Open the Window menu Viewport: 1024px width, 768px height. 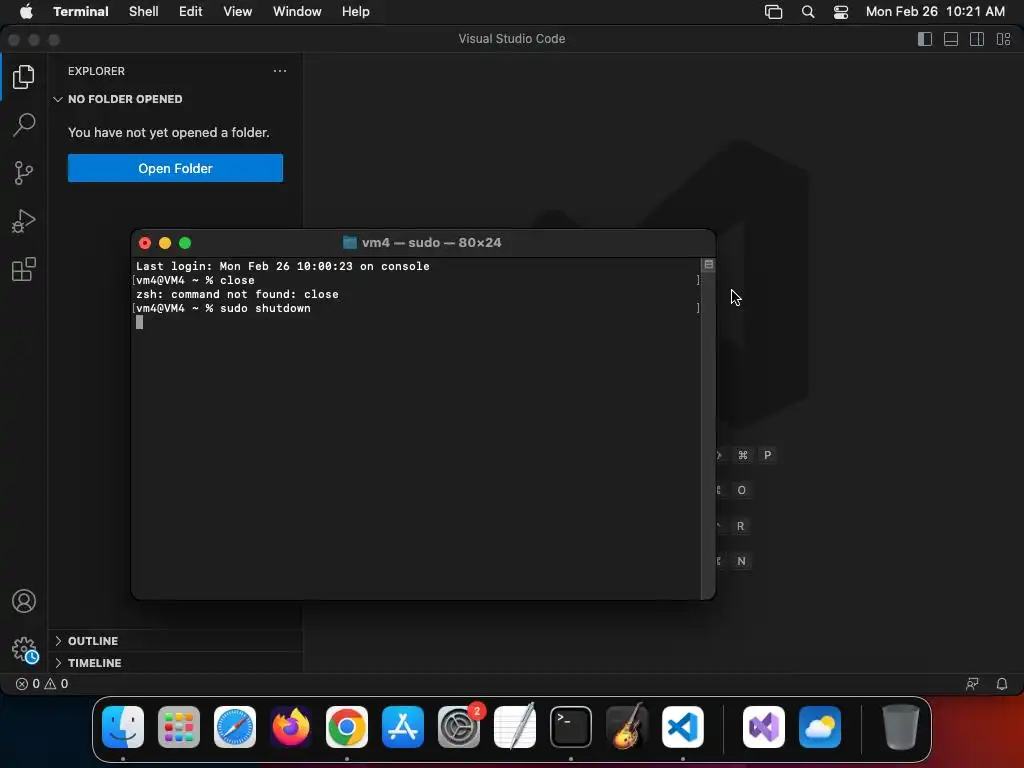(297, 12)
